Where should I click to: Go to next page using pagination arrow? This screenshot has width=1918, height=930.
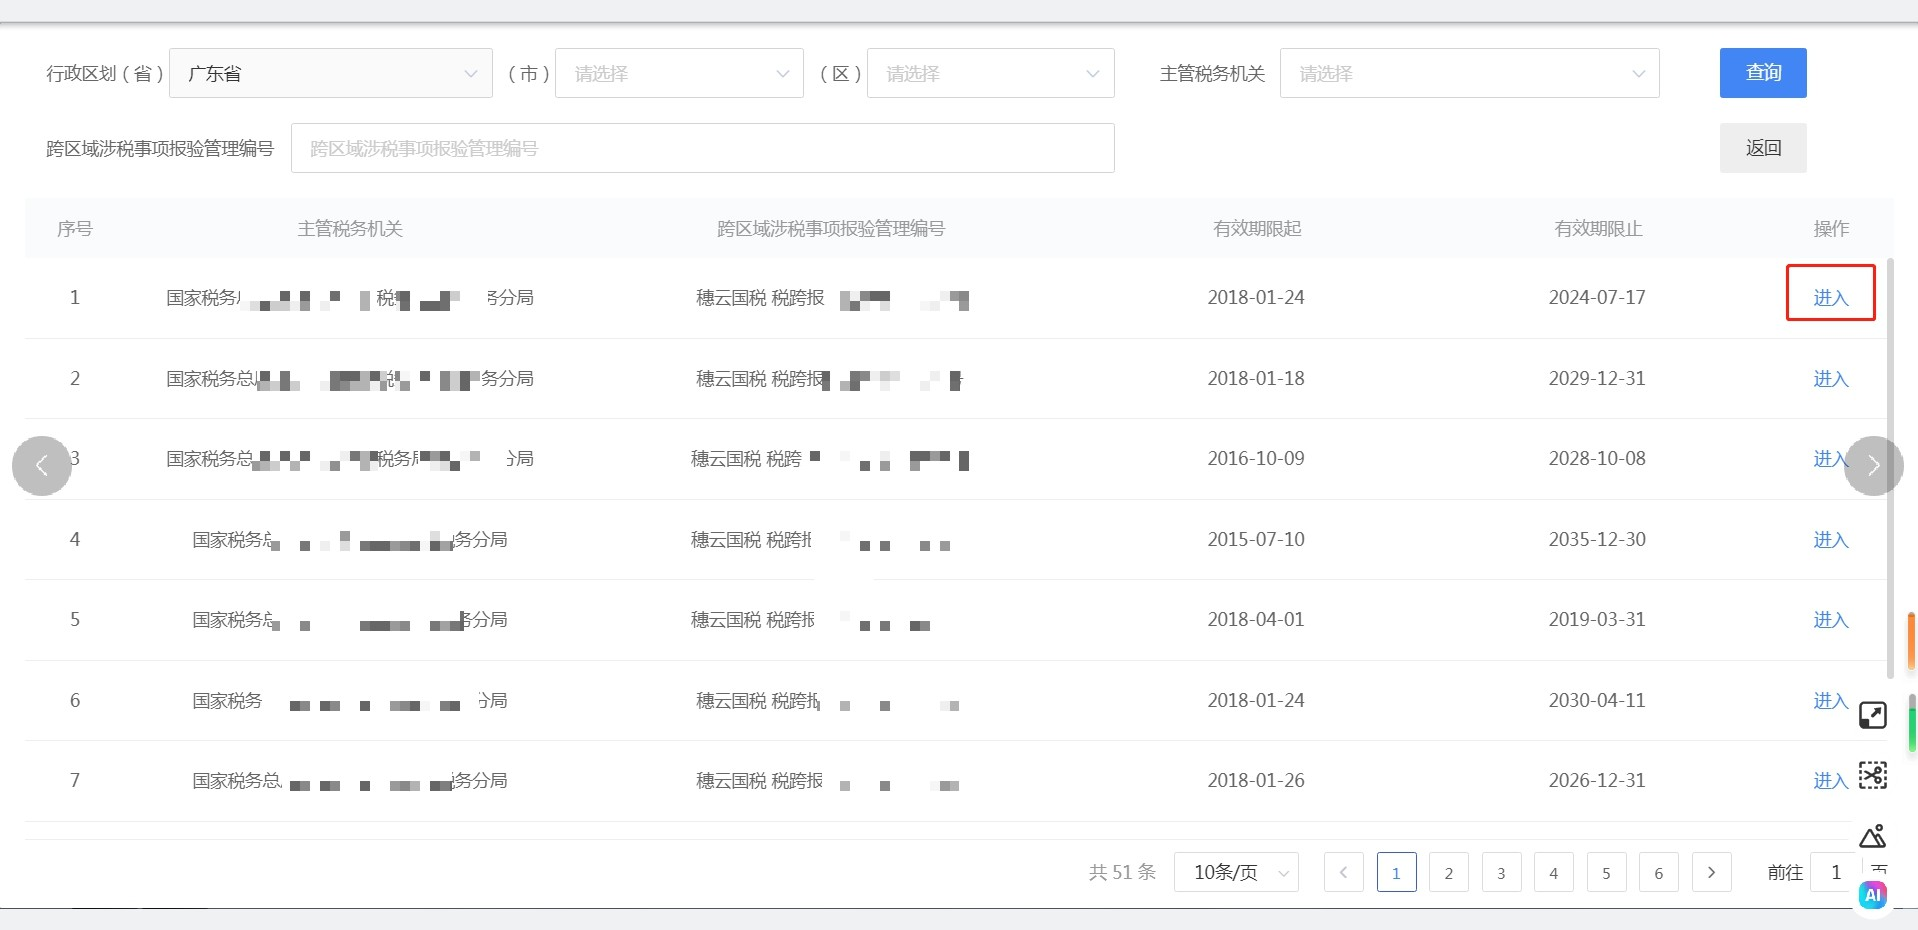point(1711,872)
